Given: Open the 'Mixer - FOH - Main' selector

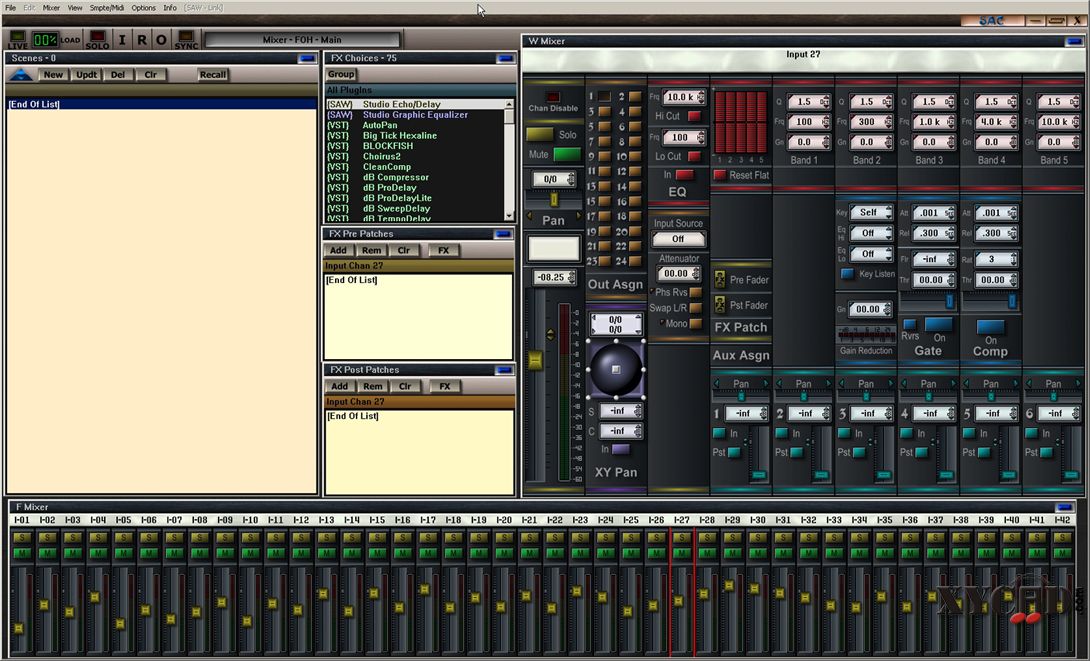Looking at the screenshot, I should (302, 40).
